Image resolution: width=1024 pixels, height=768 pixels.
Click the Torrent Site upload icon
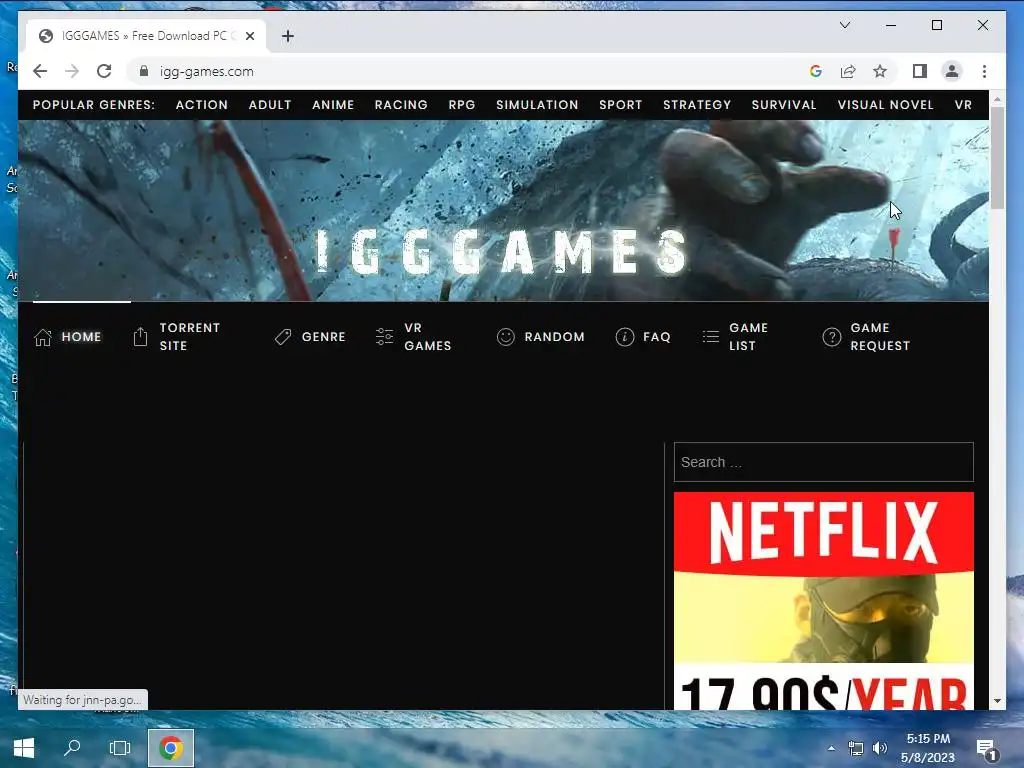click(x=140, y=337)
